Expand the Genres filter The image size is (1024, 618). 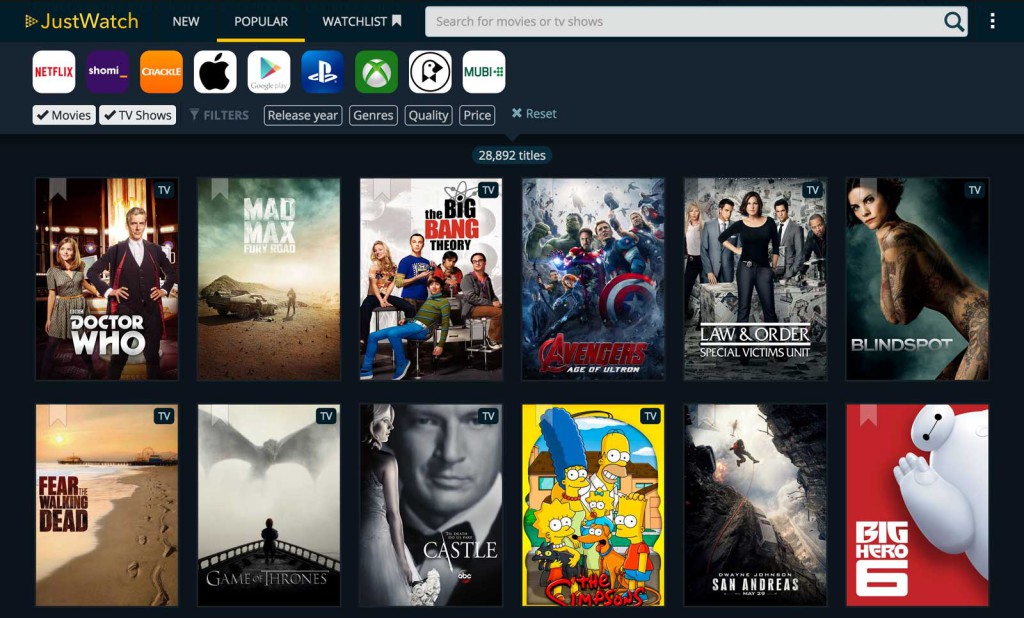(374, 115)
